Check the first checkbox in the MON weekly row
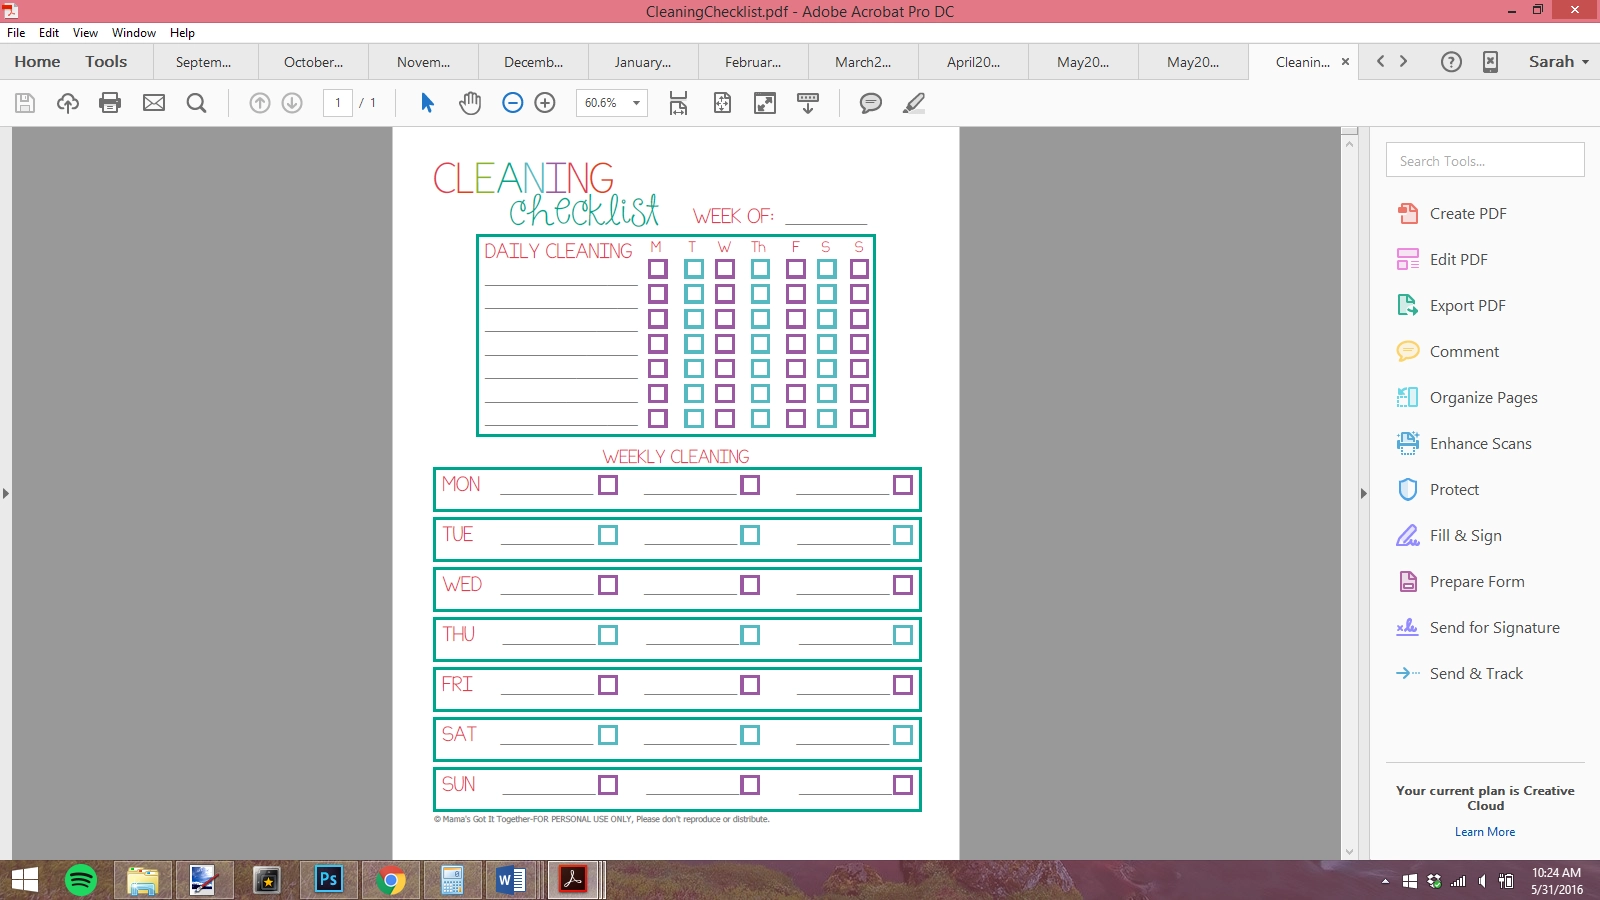Screen dimensions: 1600x900 point(608,485)
